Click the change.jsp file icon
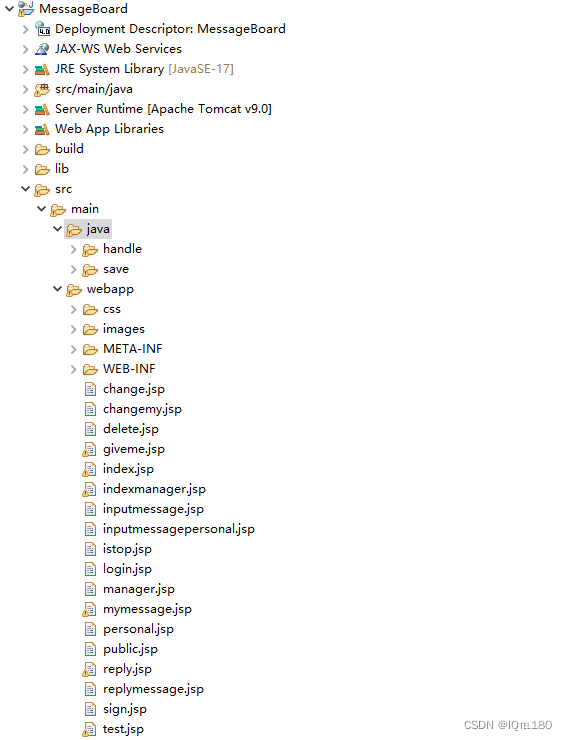The width and height of the screenshot is (567, 740). 90,389
